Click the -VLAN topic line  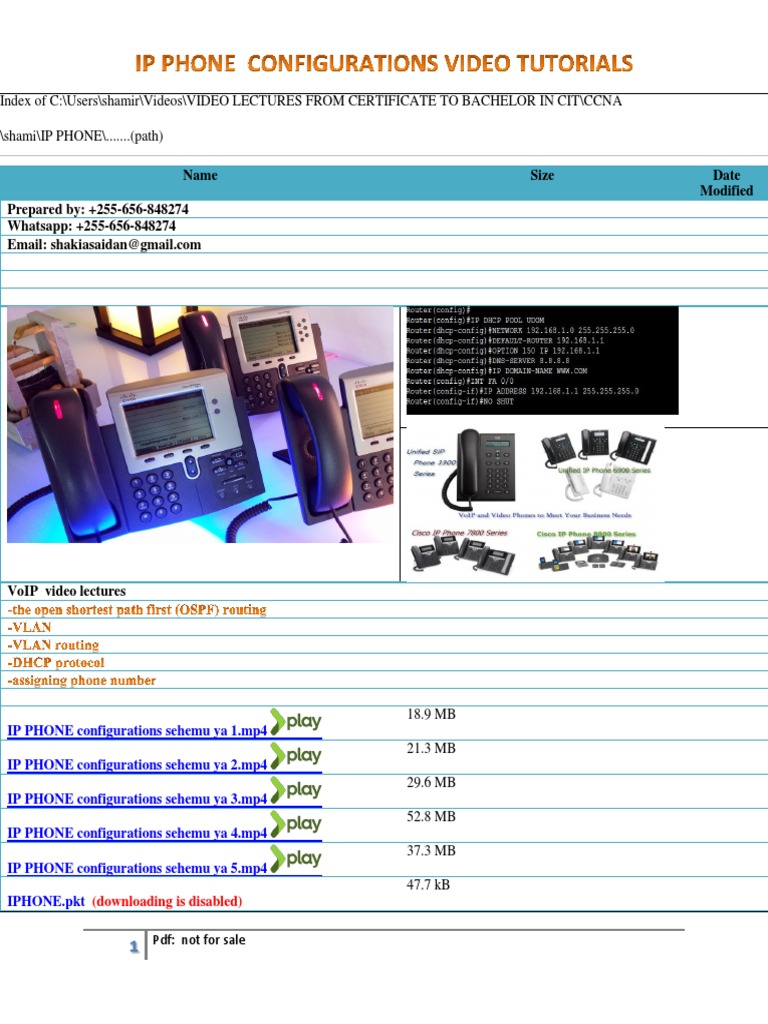29,628
